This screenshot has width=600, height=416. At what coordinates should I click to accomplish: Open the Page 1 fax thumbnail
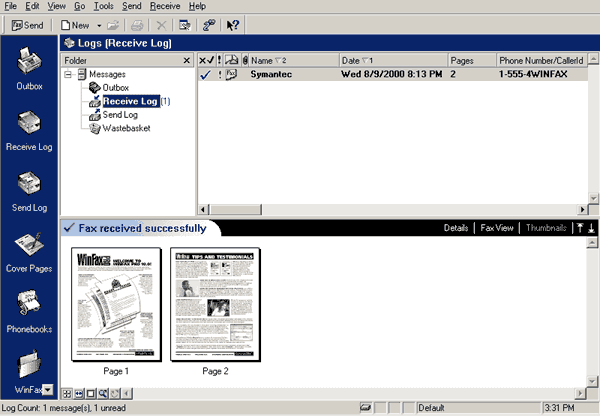[x=116, y=304]
